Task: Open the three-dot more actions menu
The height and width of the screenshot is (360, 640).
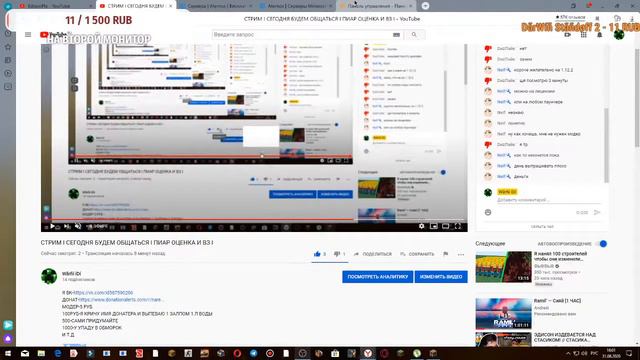Action: tap(461, 254)
